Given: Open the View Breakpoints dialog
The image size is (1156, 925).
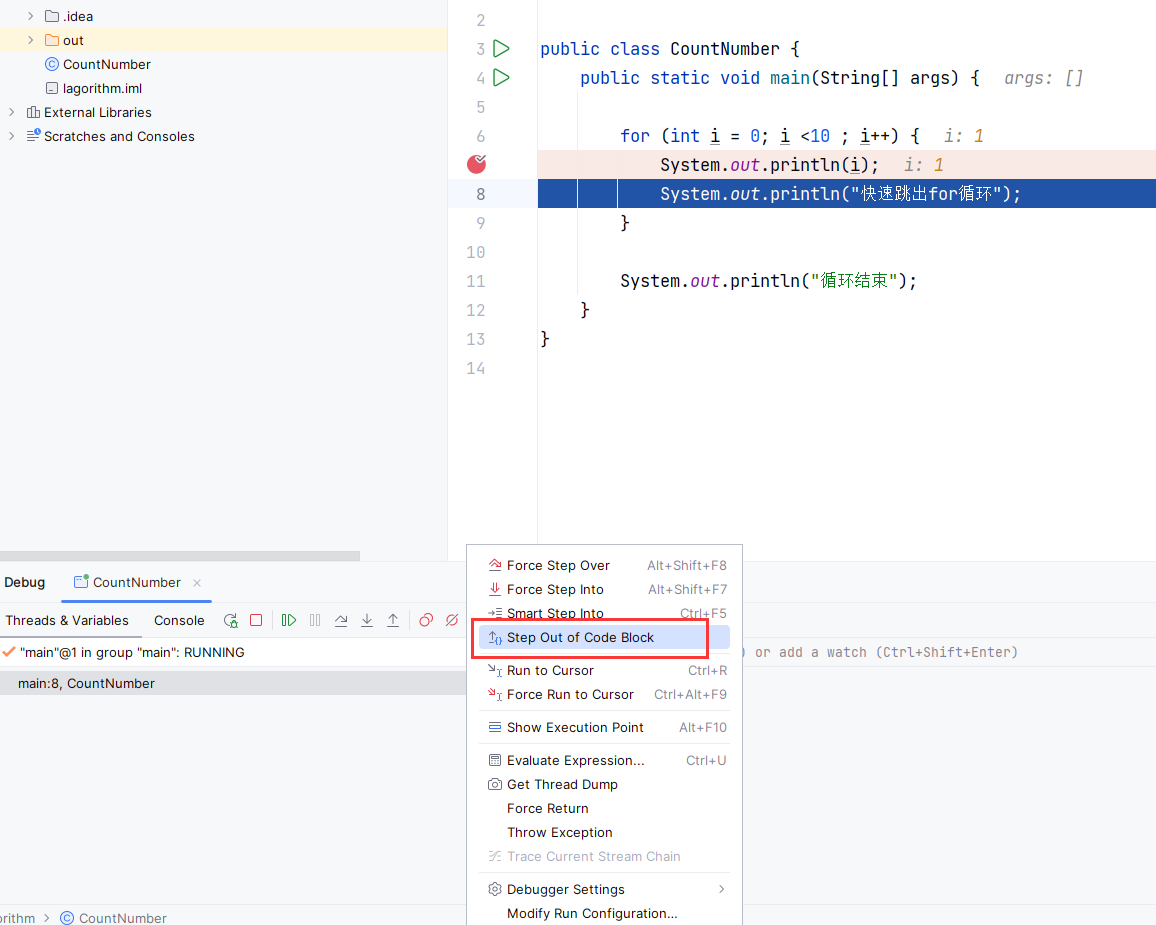Looking at the screenshot, I should pyautogui.click(x=427, y=620).
